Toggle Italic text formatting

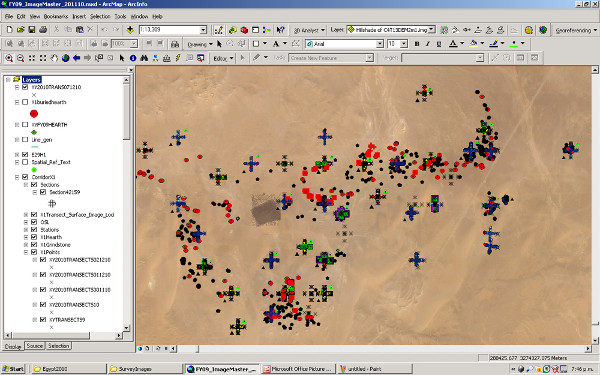pyautogui.click(x=428, y=44)
